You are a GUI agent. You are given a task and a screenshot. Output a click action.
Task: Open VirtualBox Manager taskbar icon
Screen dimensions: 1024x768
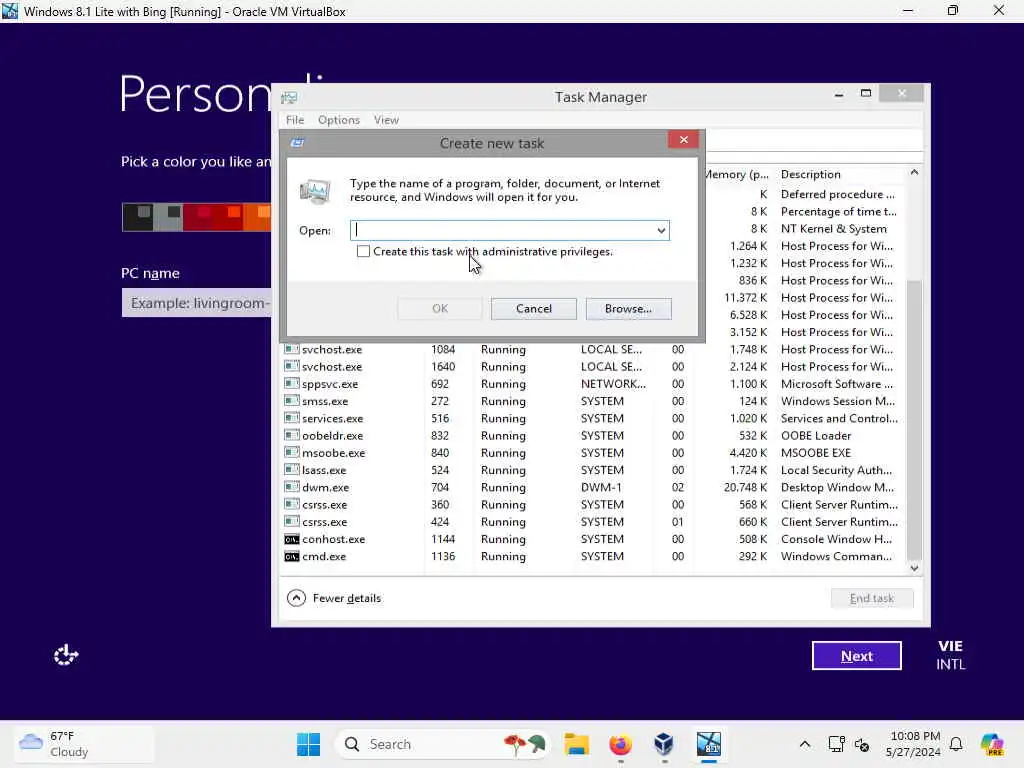tap(664, 744)
